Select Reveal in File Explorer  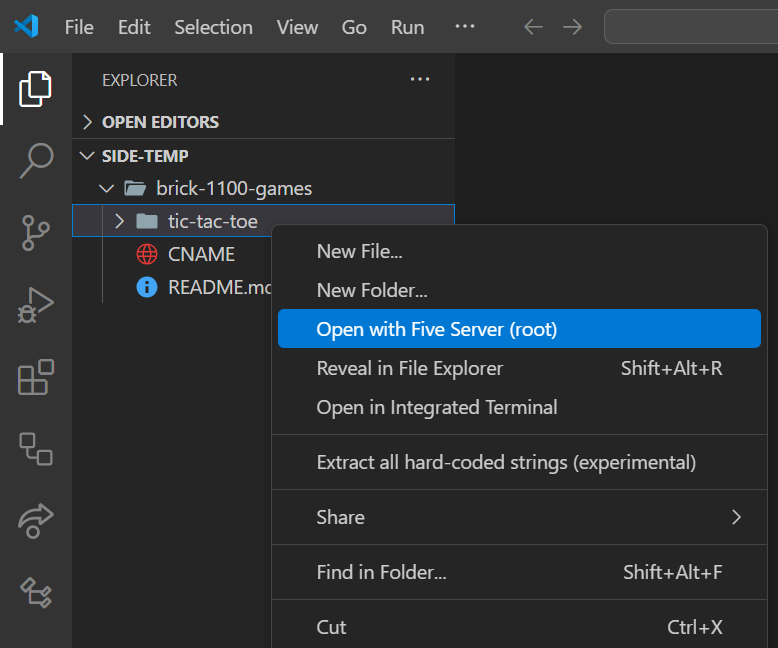coord(519,368)
